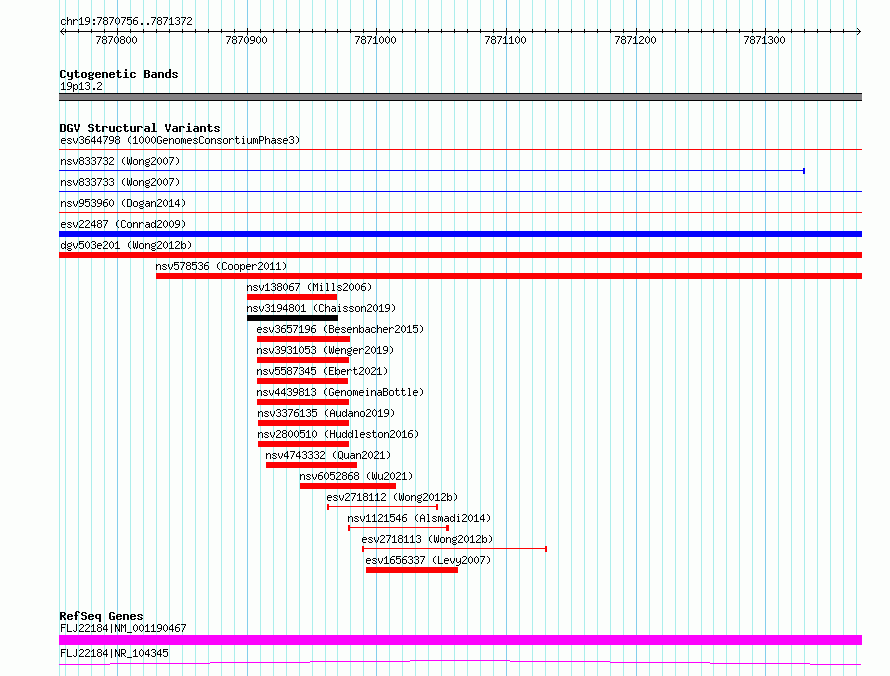The width and height of the screenshot is (890, 676).
Task: Select the FLJ22184|NR_104345 gene label
Action: 114,653
